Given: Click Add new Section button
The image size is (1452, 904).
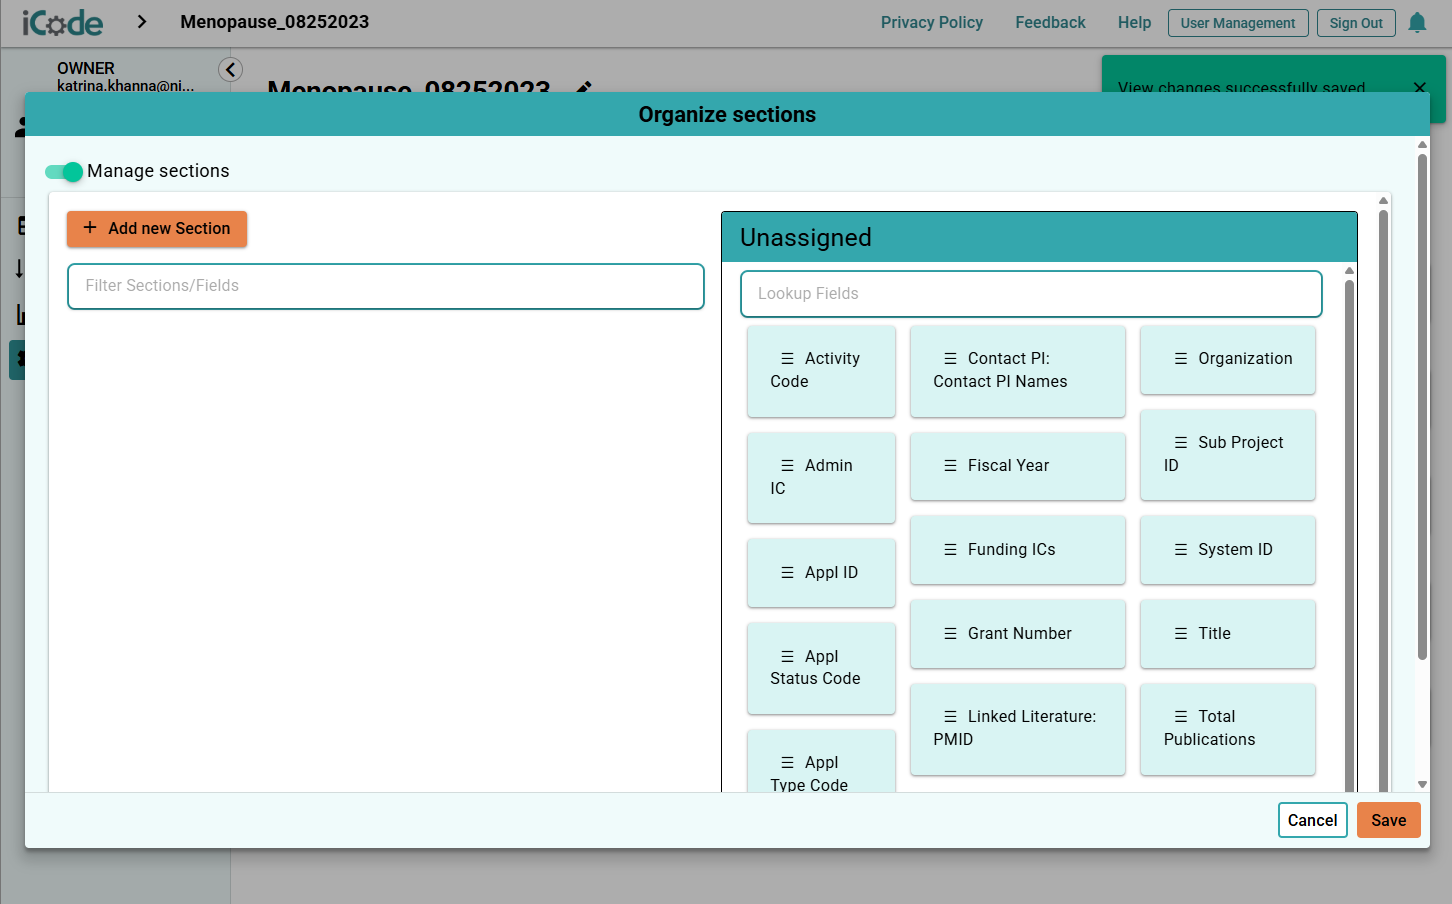Looking at the screenshot, I should 157,228.
